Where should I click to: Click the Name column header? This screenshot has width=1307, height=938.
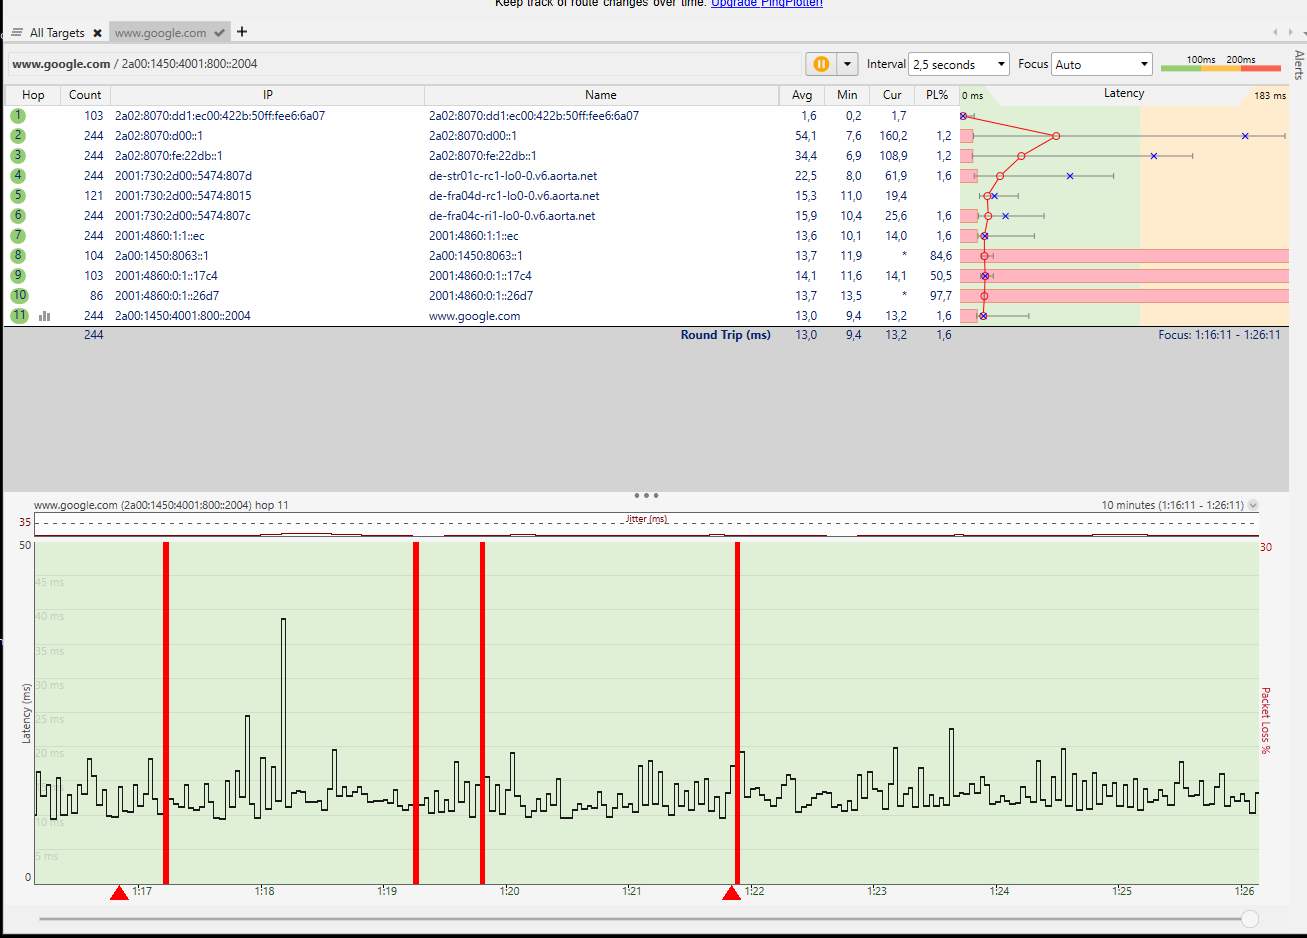coord(601,95)
